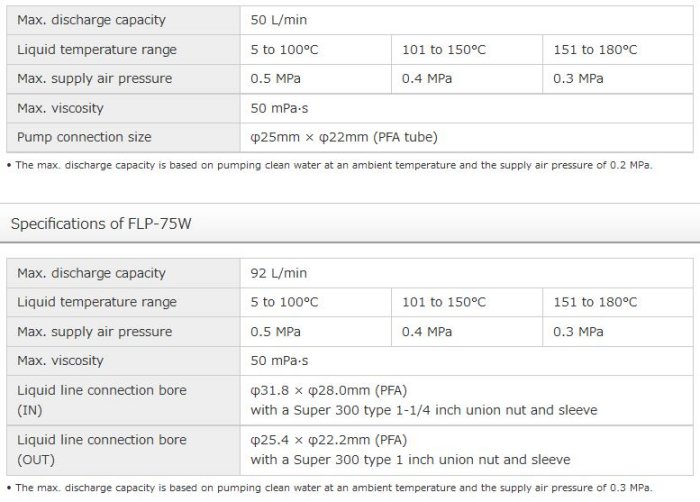Click the FLP-75W 'Max. discharge capacity' label
Image resolution: width=700 pixels, height=502 pixels.
[91, 273]
